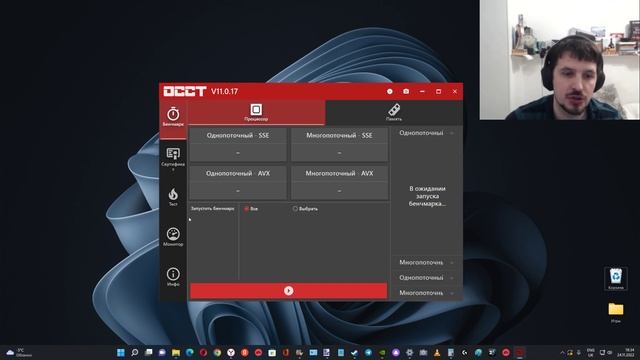Open VLC media player from the taskbar

pyautogui.click(x=437, y=353)
